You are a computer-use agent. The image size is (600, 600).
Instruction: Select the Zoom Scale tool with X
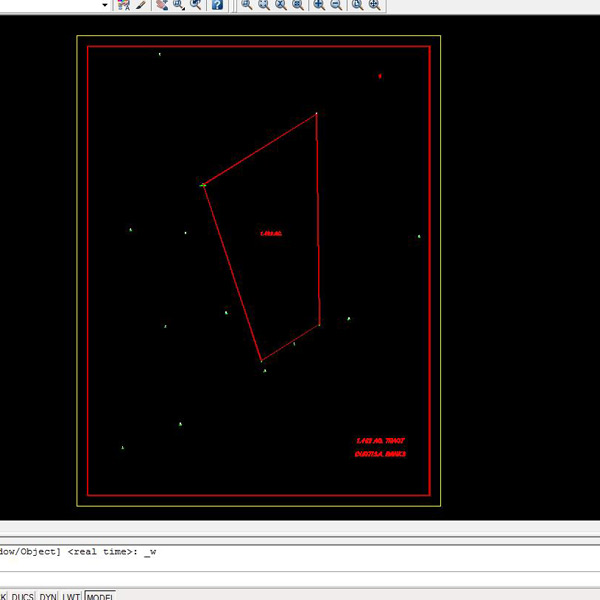(281, 5)
